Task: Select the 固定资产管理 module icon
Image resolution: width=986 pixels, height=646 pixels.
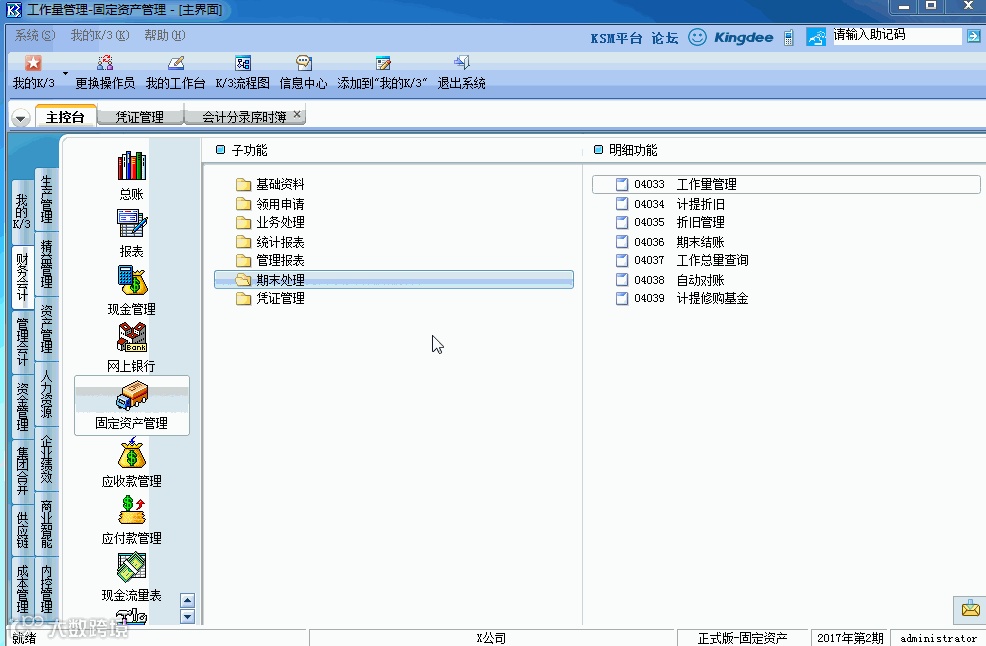Action: (x=131, y=396)
